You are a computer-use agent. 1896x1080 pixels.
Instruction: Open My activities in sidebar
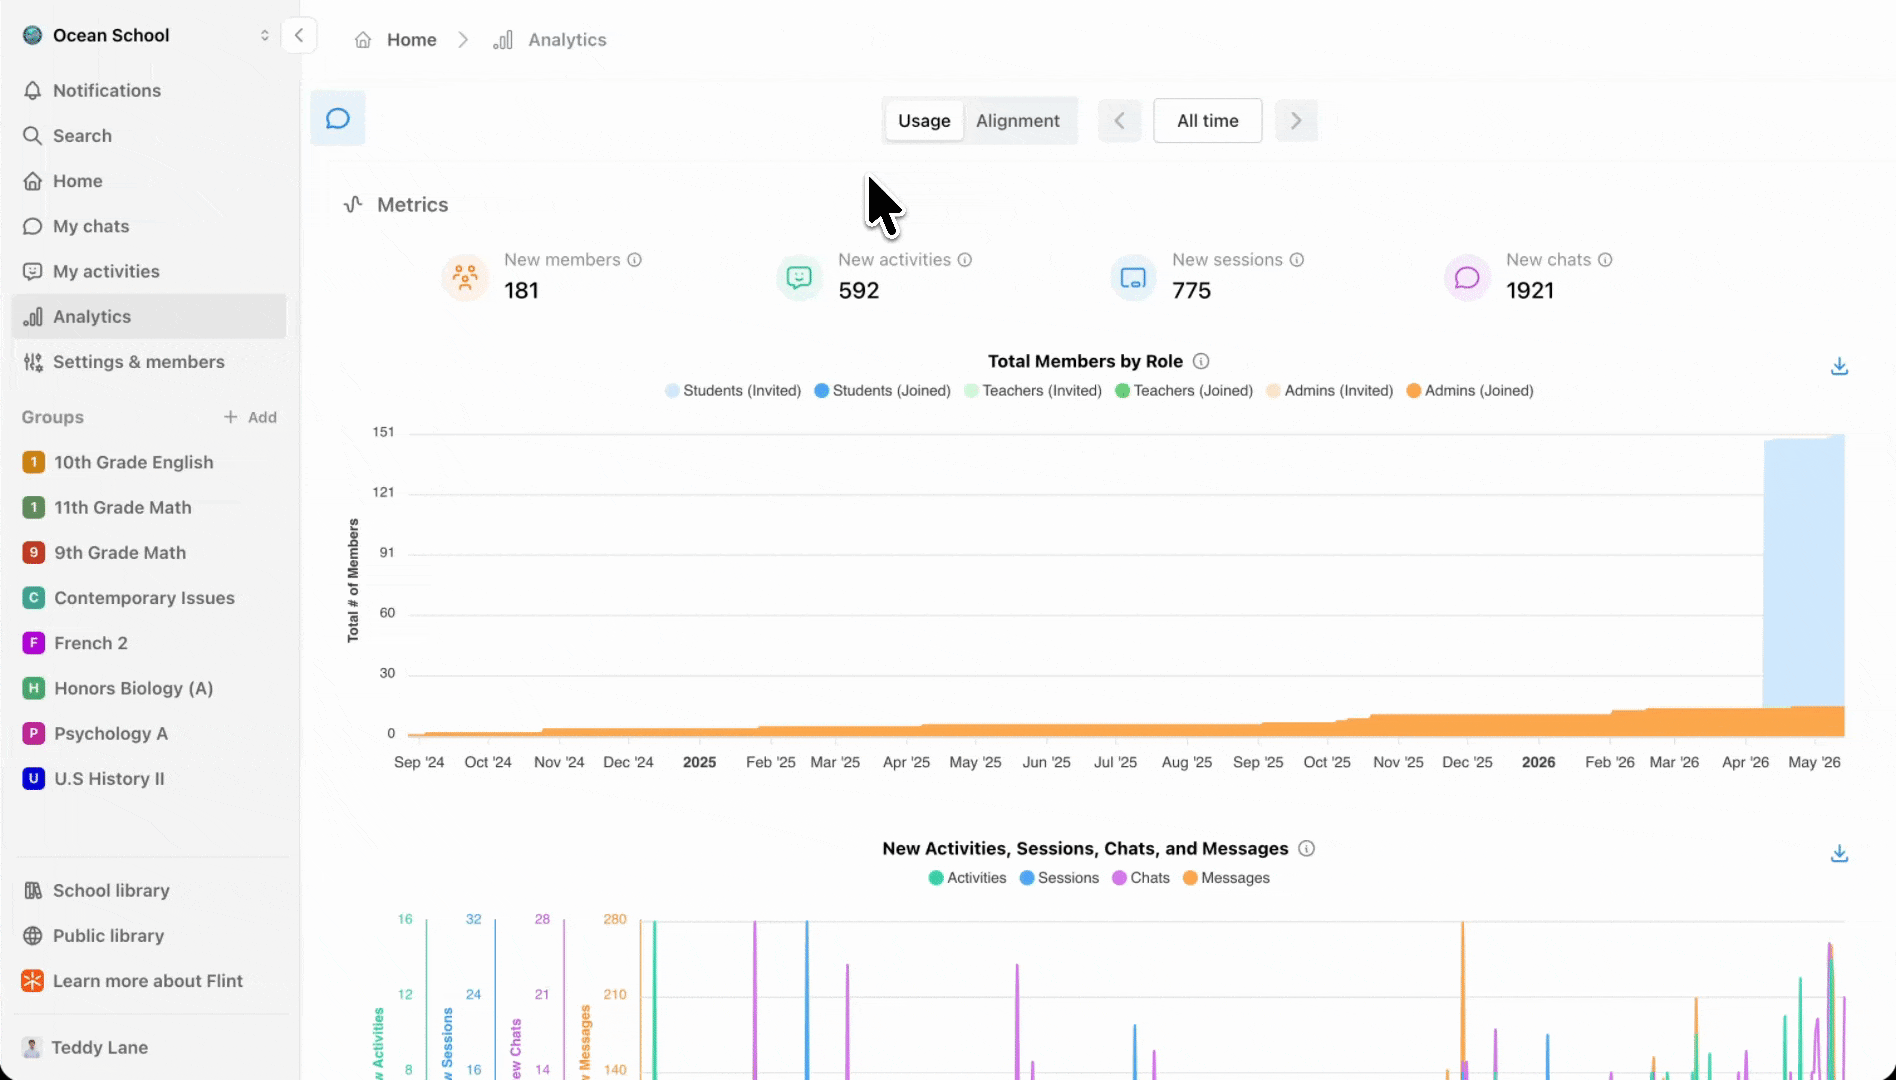(x=149, y=271)
